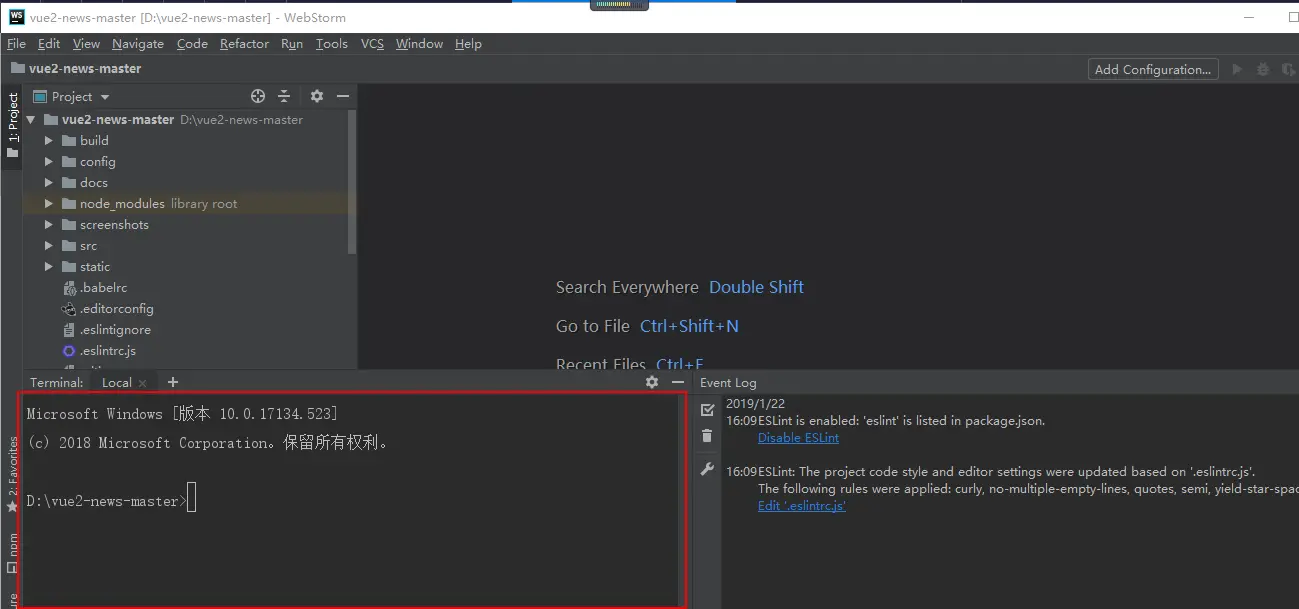The image size is (1299, 609).
Task: Click into the terminal command prompt
Action: pyautogui.click(x=192, y=500)
